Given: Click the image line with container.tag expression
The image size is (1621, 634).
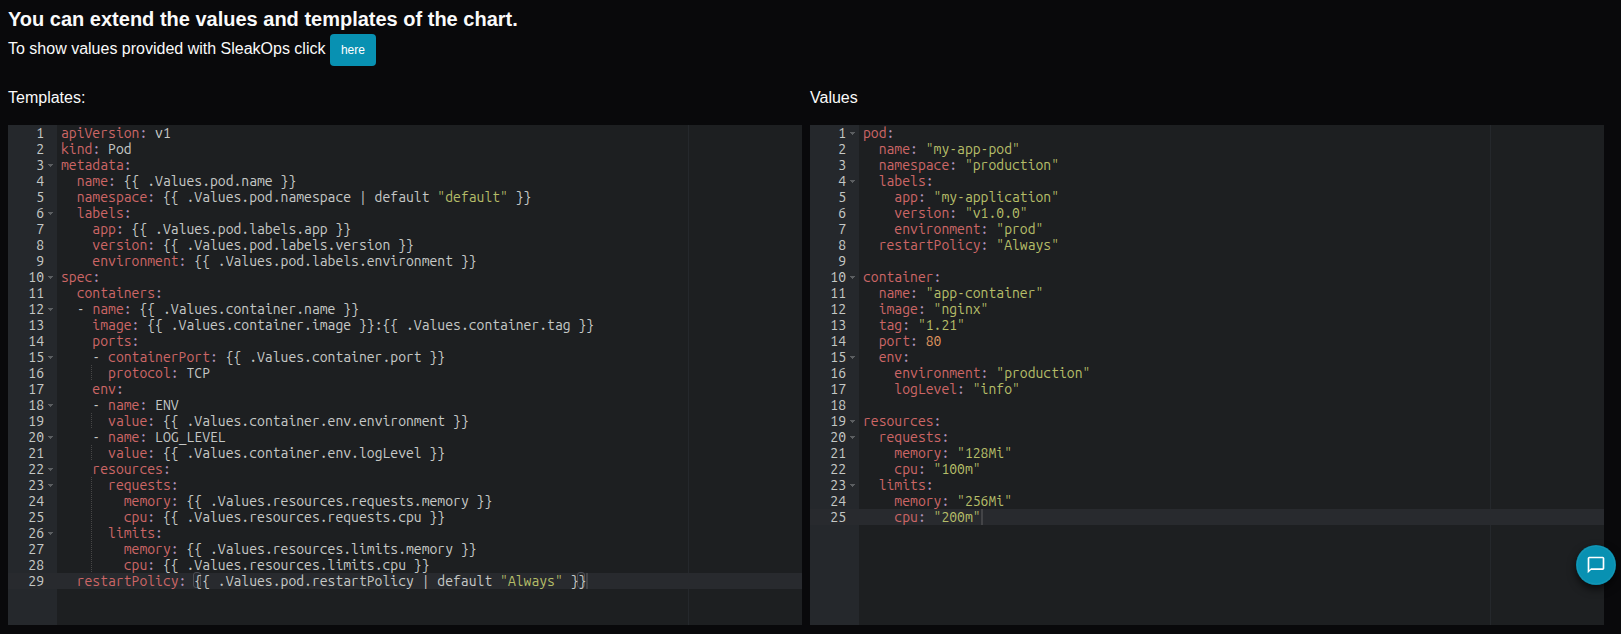Looking at the screenshot, I should [343, 325].
